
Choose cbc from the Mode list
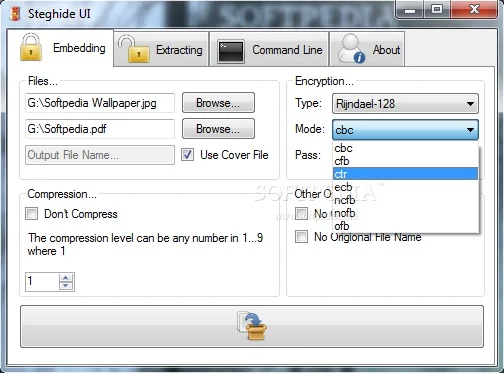(405, 148)
